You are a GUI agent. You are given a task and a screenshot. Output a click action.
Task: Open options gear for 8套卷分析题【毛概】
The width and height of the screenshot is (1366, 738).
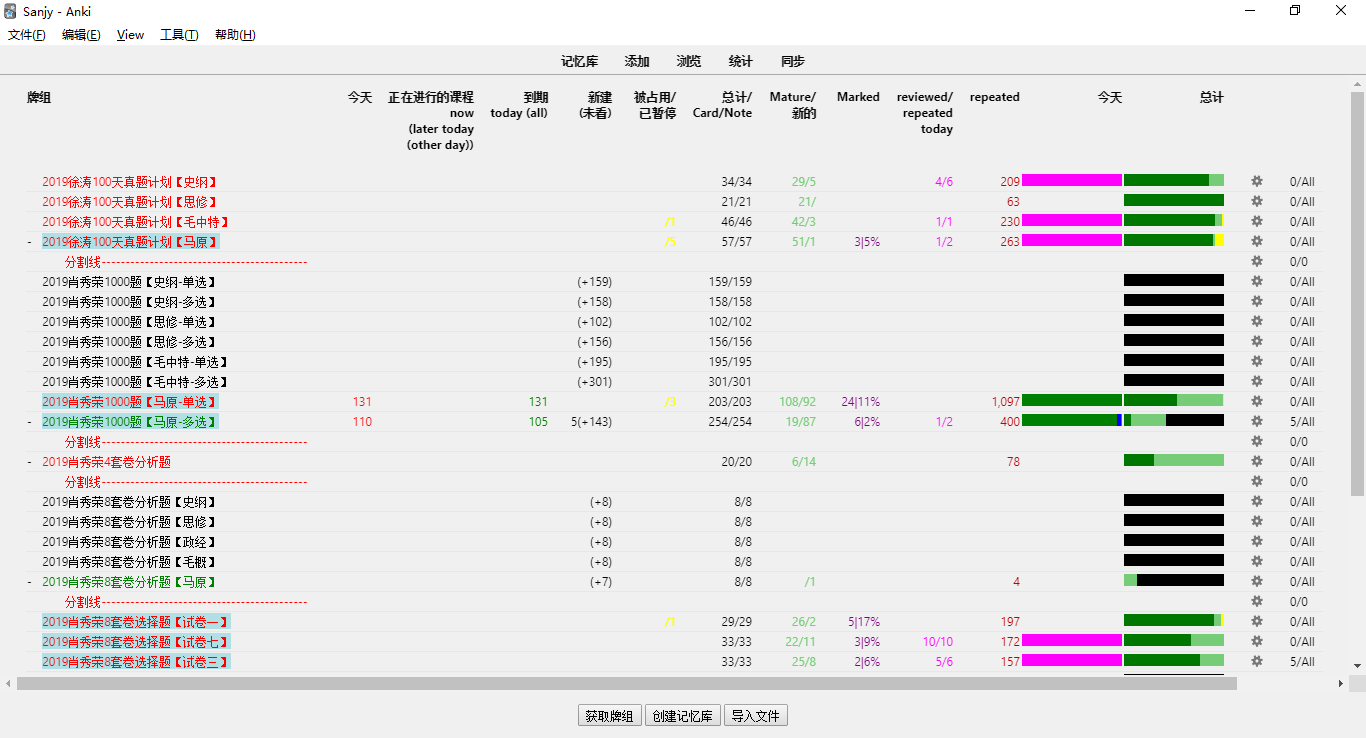[1257, 561]
